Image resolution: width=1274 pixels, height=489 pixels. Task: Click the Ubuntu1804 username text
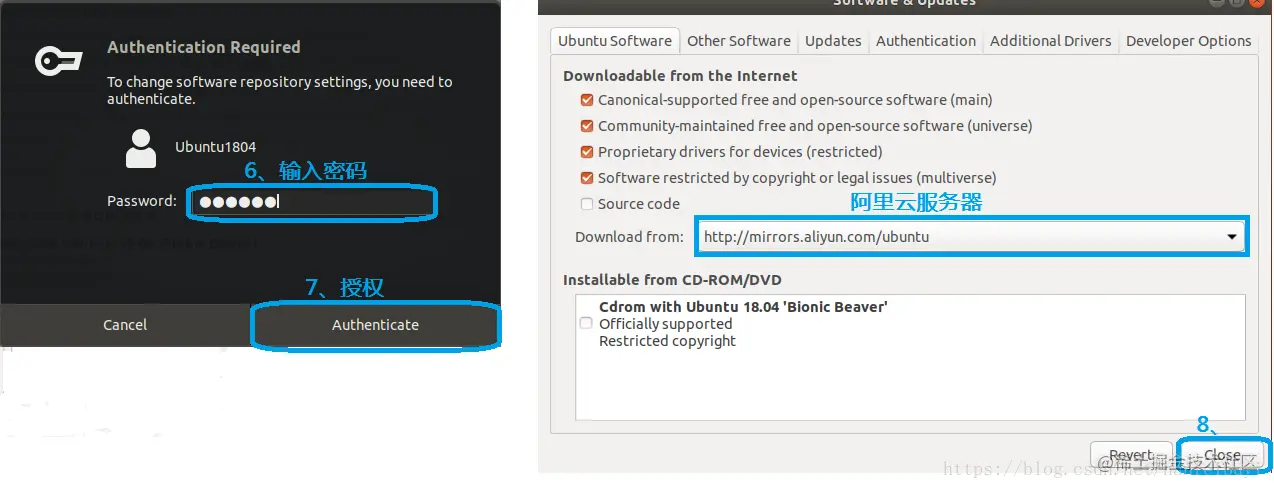[x=215, y=147]
